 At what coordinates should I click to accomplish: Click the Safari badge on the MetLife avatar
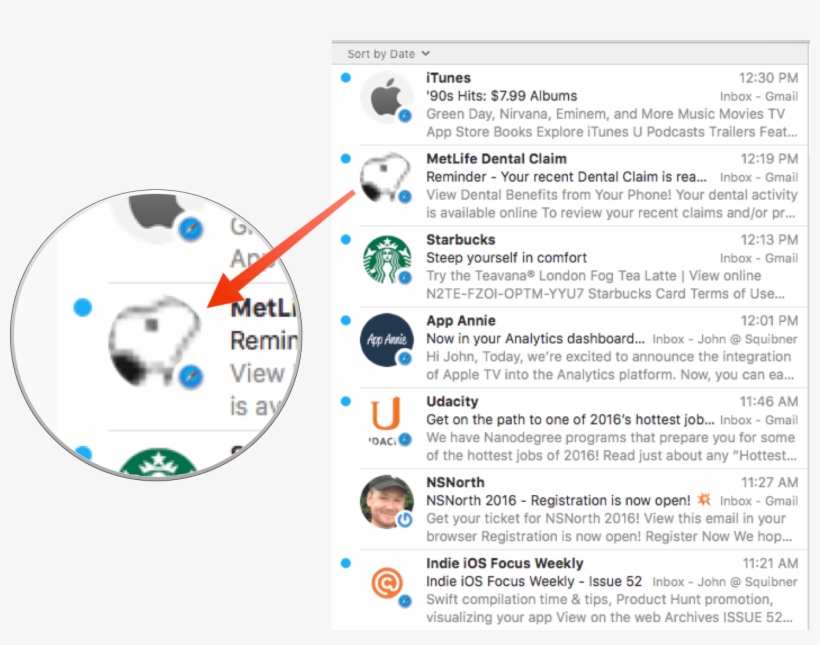click(x=405, y=197)
